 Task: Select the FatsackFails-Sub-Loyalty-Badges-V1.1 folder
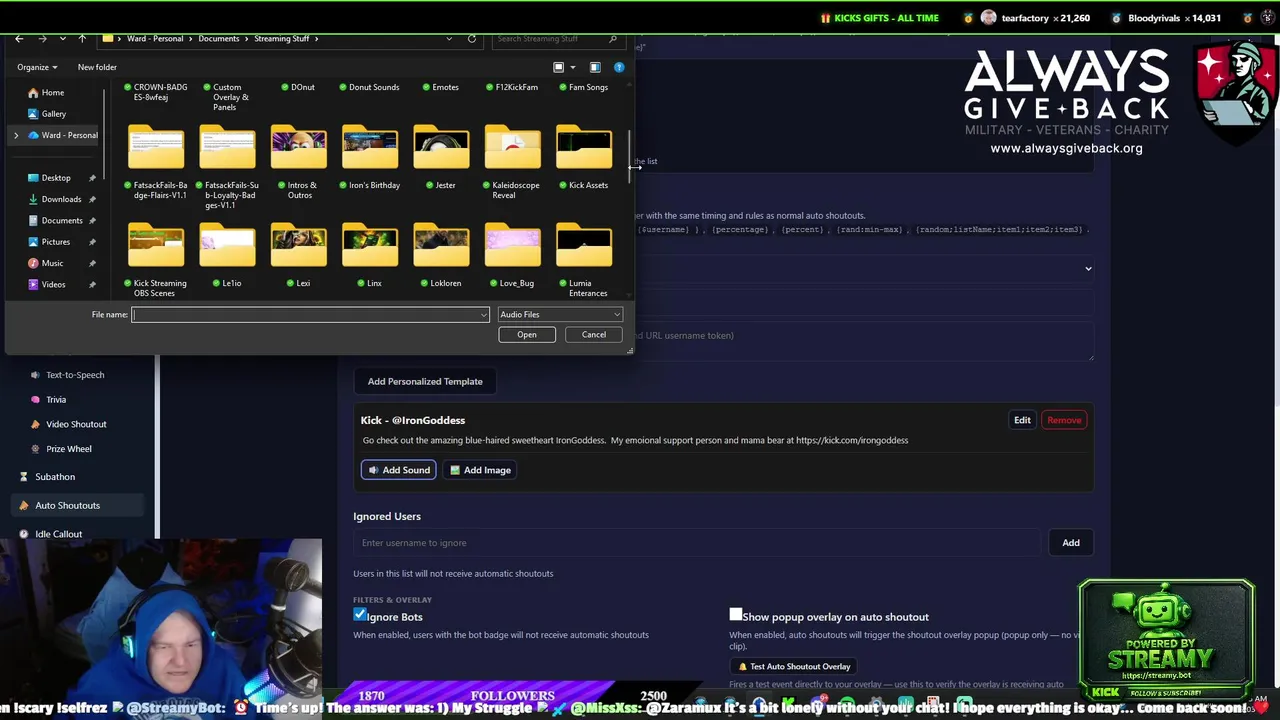(227, 167)
